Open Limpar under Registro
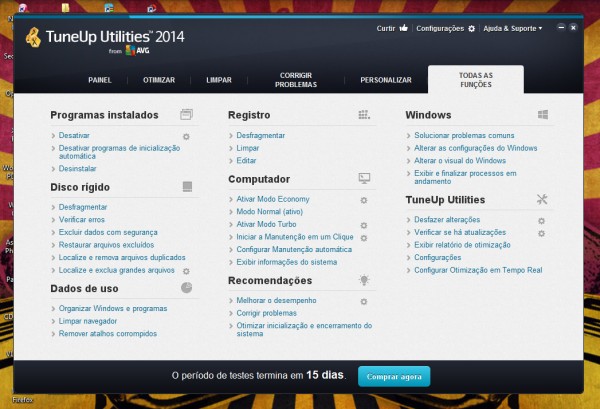Viewport: 600px width, 409px height. [248, 148]
